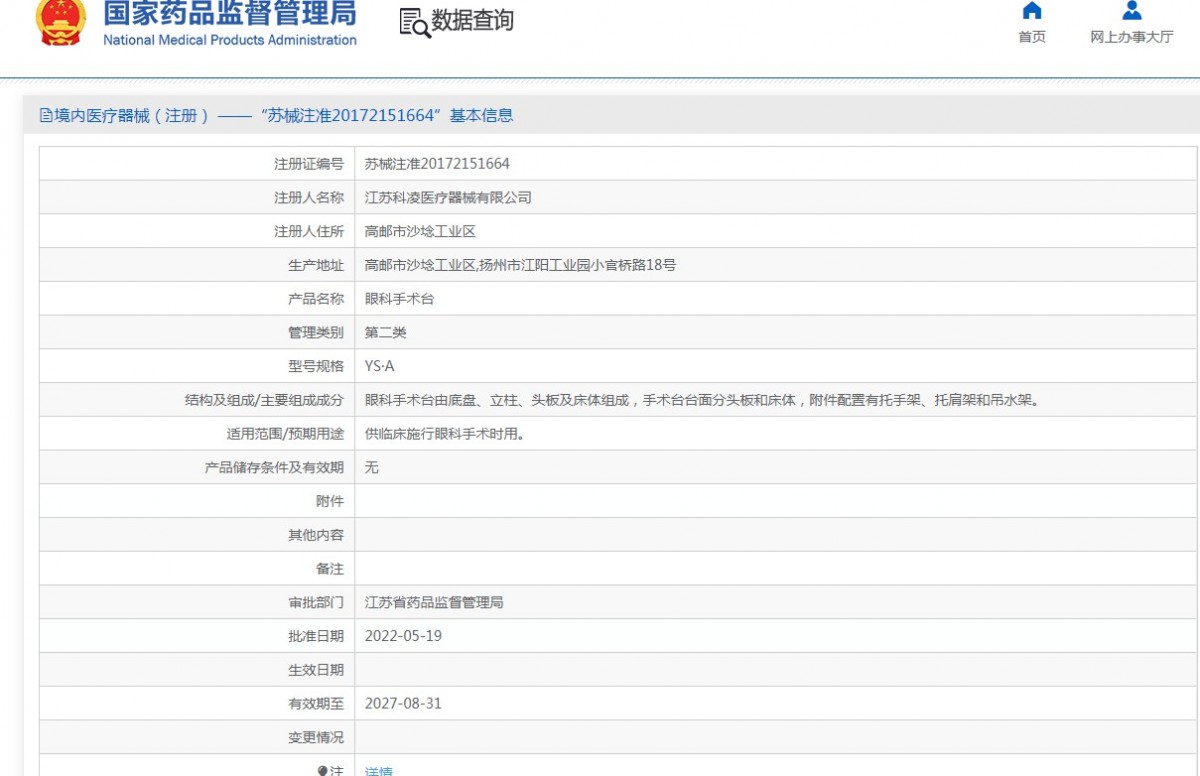Click the bullet icon next to 注

coord(322,771)
